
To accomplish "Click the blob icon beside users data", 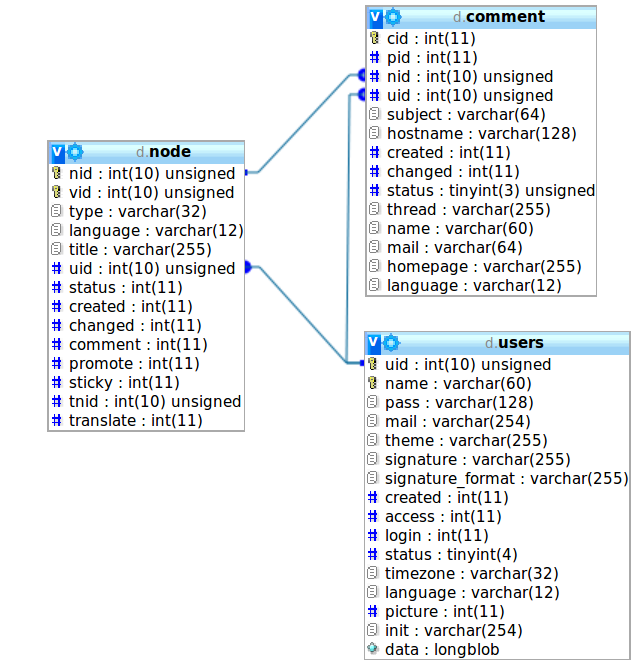I will pyautogui.click(x=373, y=649).
